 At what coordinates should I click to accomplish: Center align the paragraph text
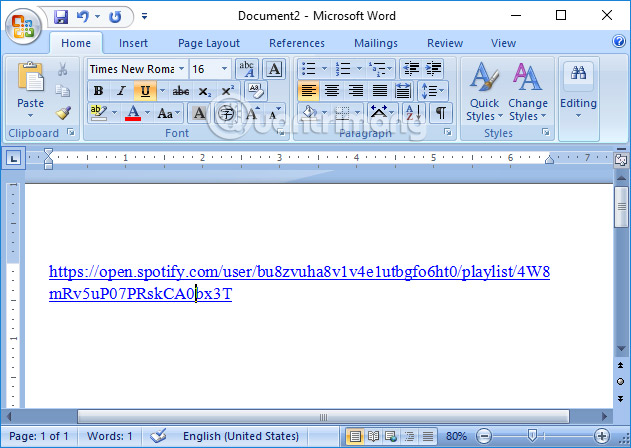point(331,90)
